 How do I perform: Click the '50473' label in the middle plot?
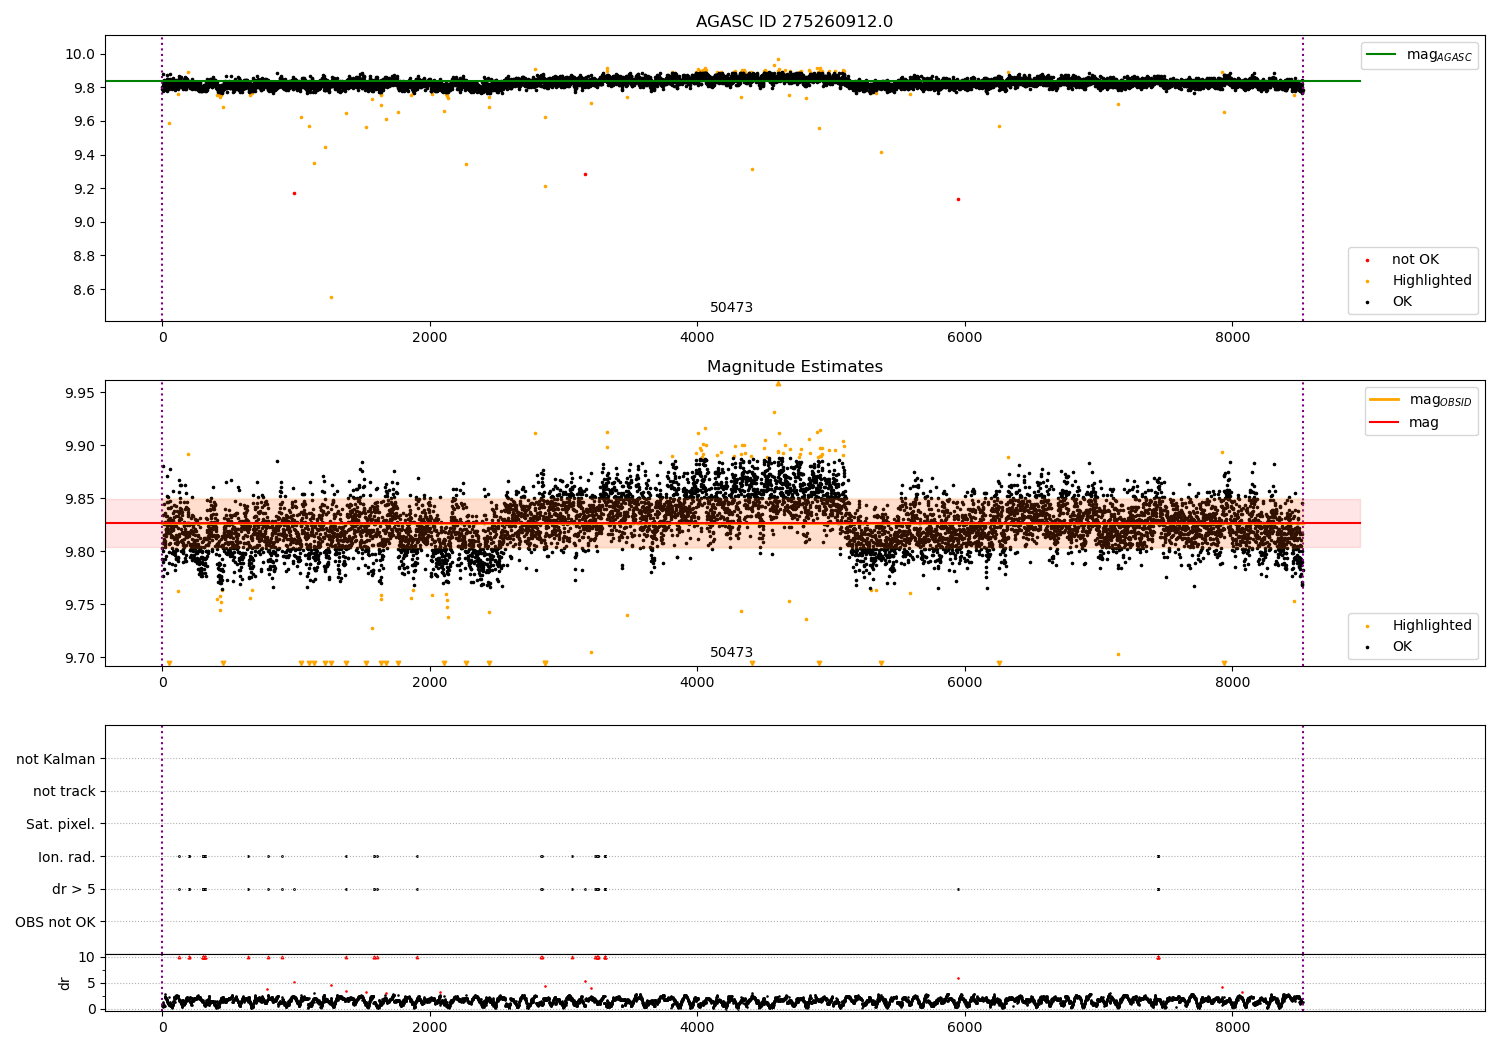731,653
